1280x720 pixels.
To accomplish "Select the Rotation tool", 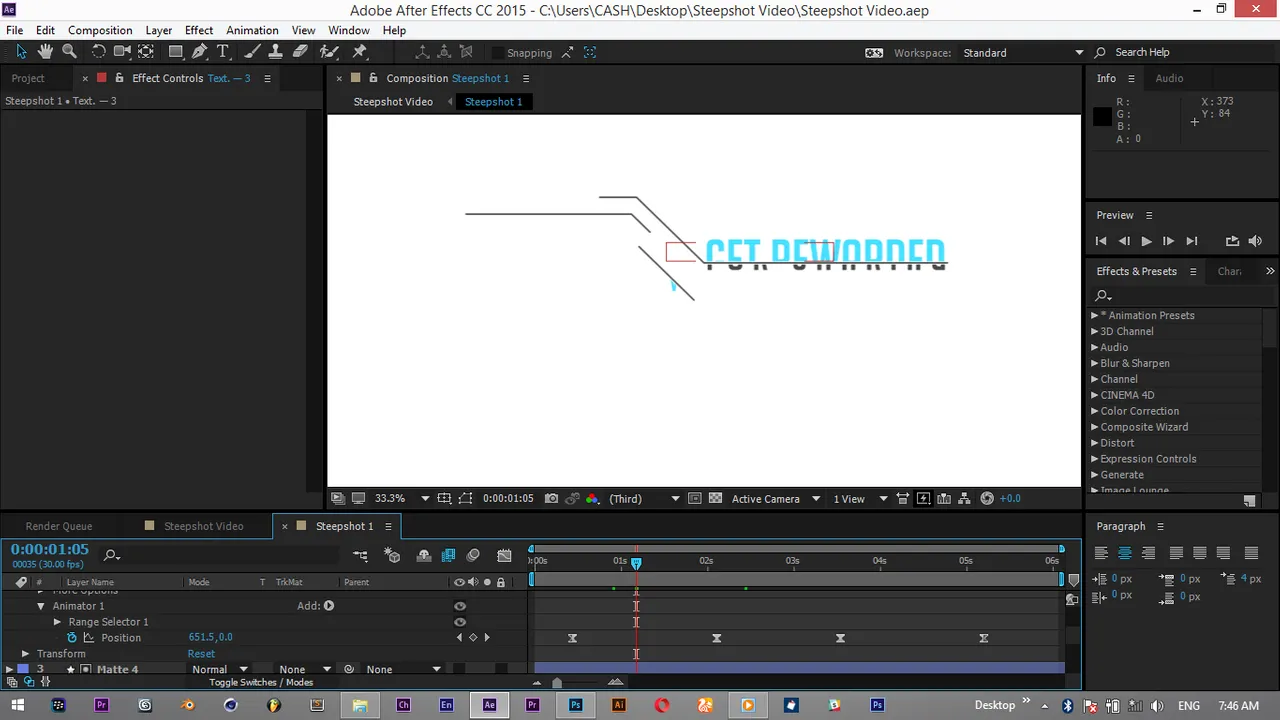I will 98,52.
